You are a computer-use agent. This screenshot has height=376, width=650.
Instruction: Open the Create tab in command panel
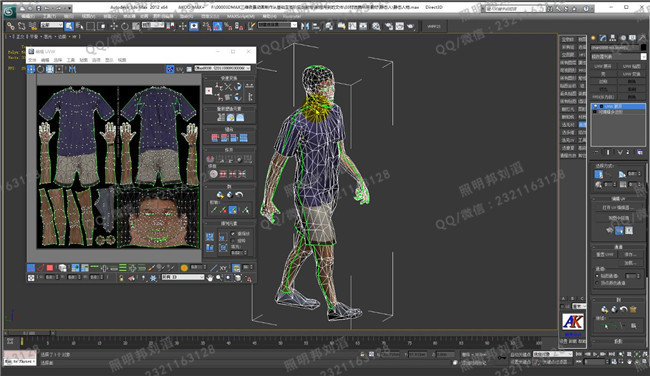[x=593, y=38]
